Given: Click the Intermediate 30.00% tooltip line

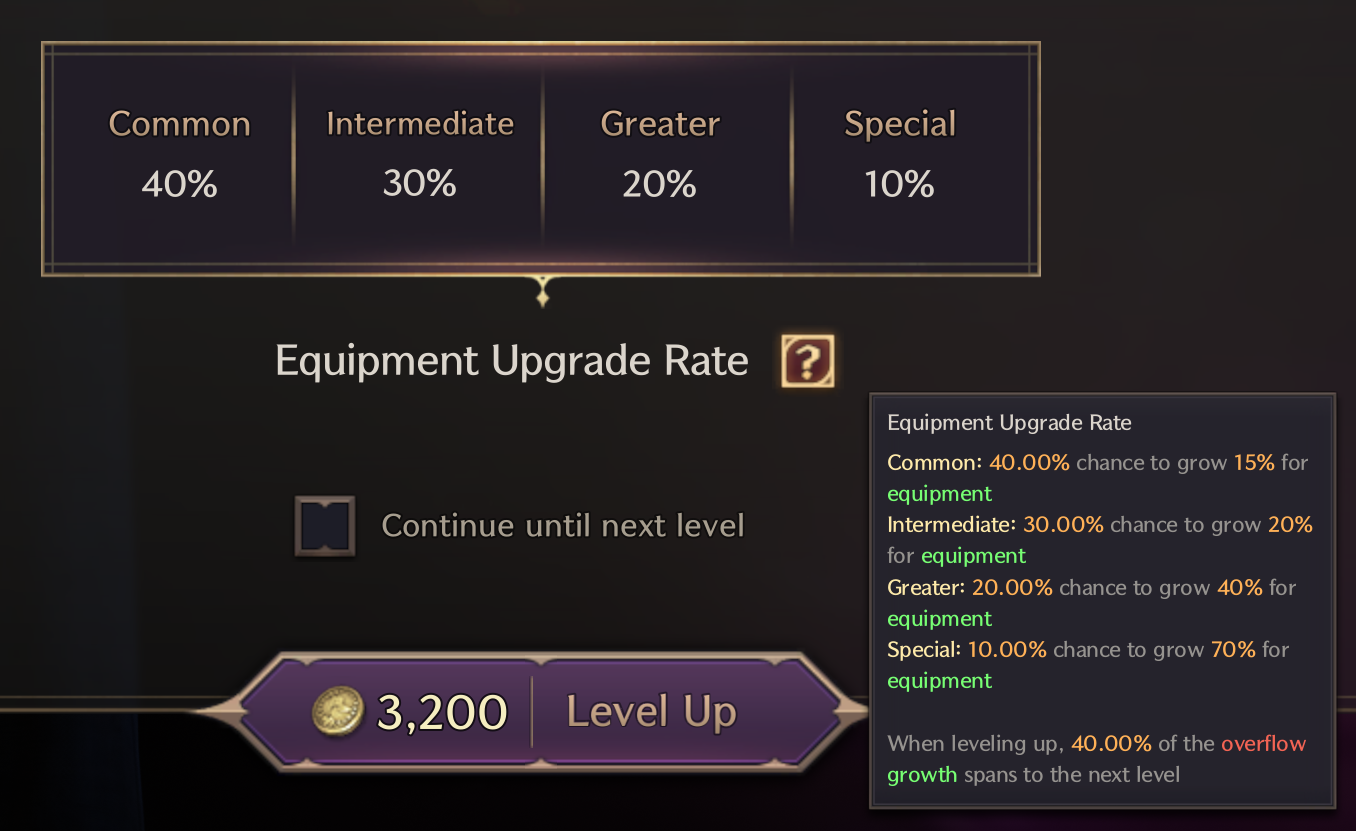Looking at the screenshot, I should (x=1100, y=540).
